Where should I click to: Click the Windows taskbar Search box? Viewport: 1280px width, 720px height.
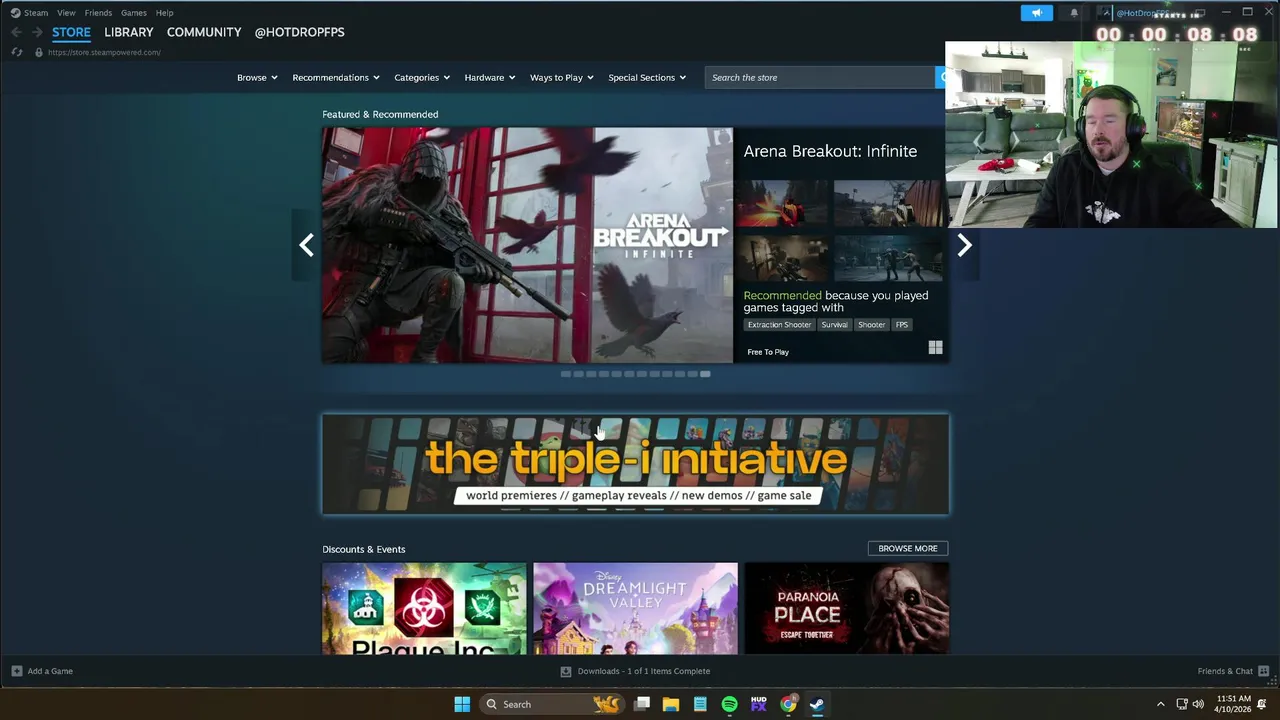(550, 704)
